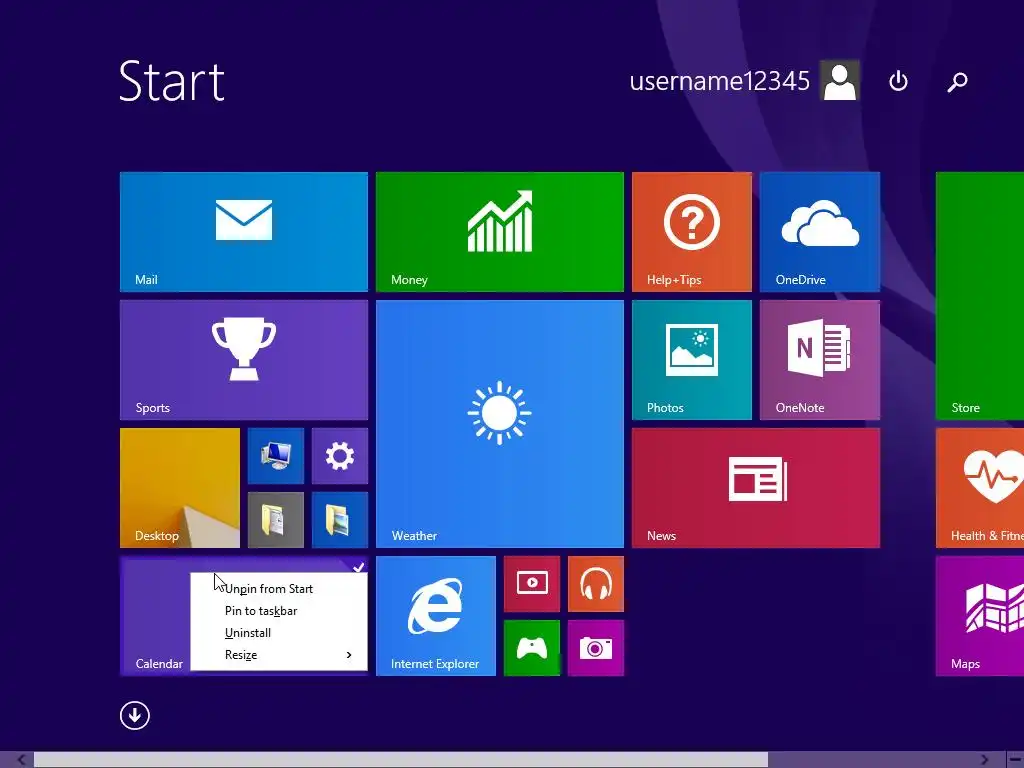Open the Video tile
This screenshot has width=1024, height=768.
(532, 584)
